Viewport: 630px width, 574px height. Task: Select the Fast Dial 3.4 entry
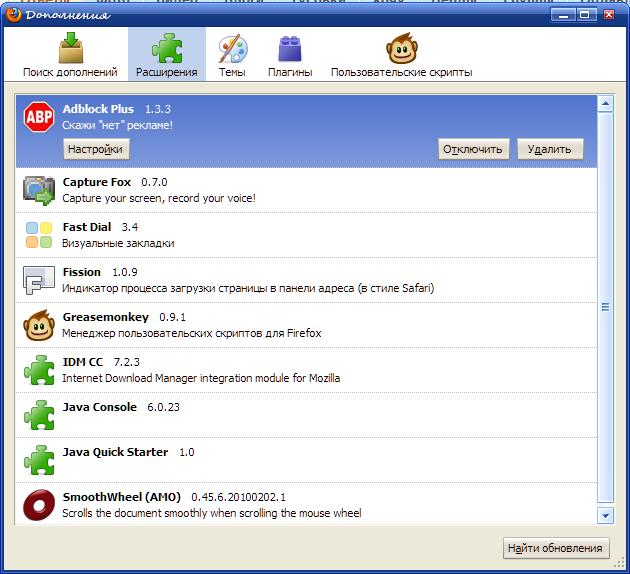(x=306, y=235)
